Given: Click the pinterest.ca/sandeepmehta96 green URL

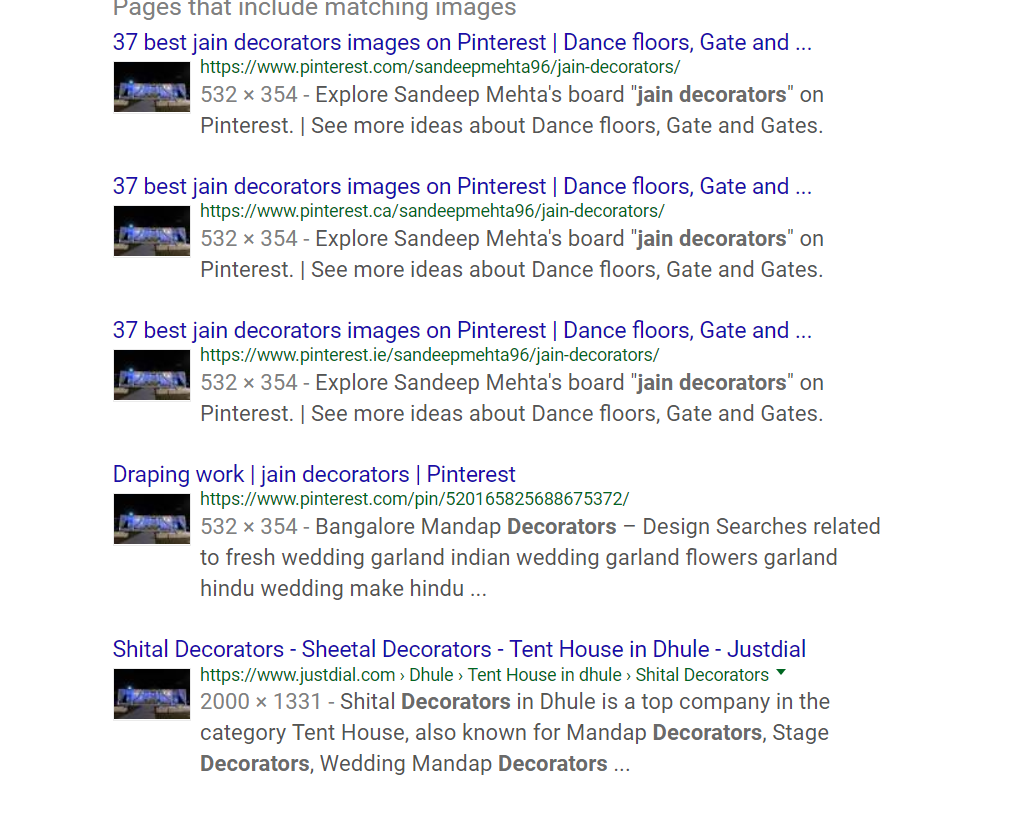Looking at the screenshot, I should 432,211.
